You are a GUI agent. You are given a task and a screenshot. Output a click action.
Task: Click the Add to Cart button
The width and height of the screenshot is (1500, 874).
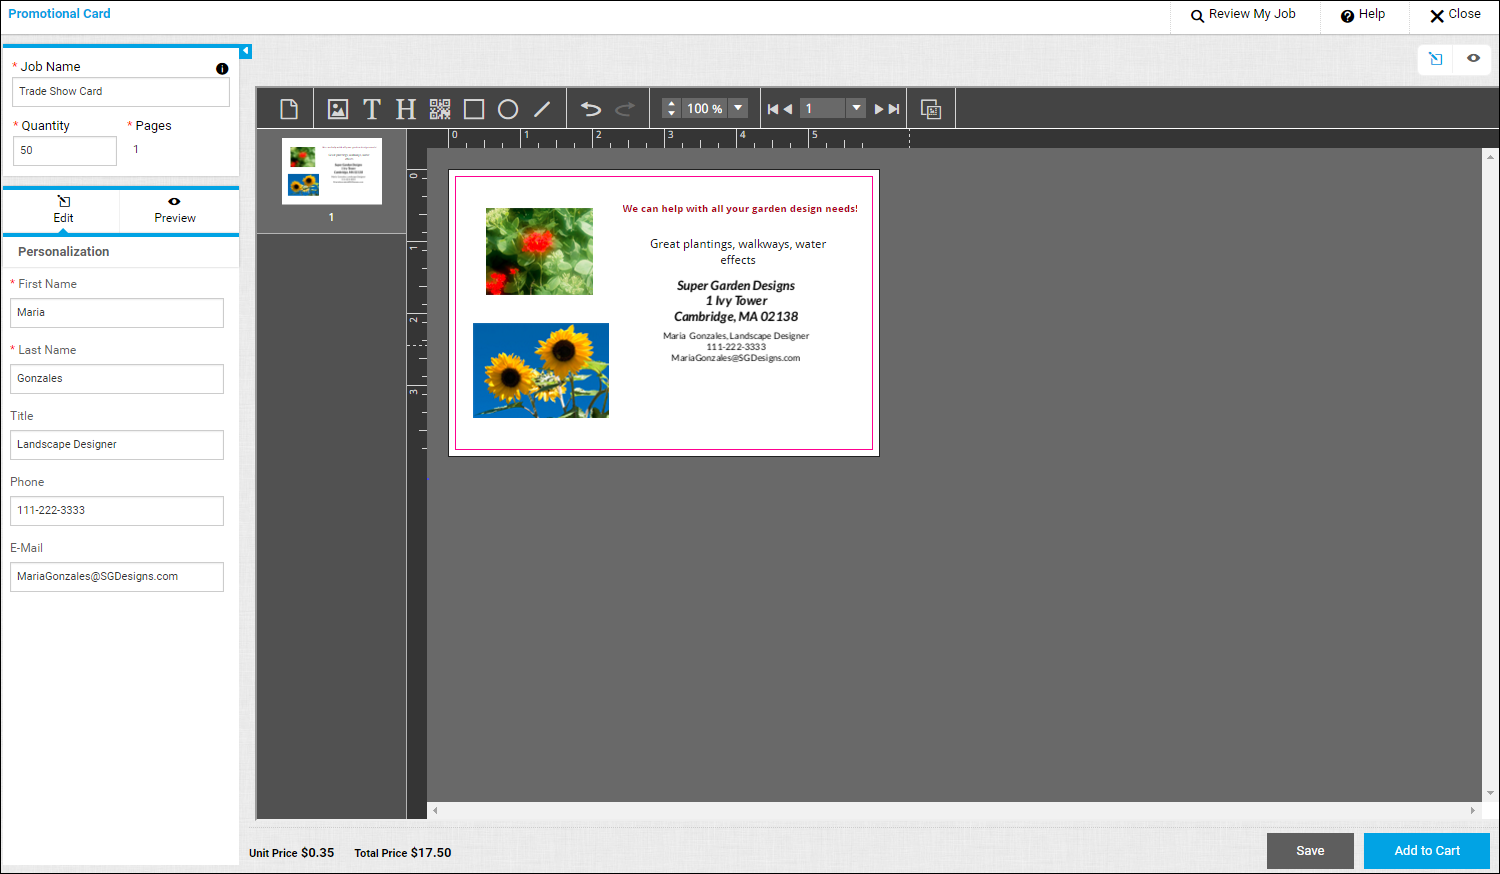tap(1426, 851)
